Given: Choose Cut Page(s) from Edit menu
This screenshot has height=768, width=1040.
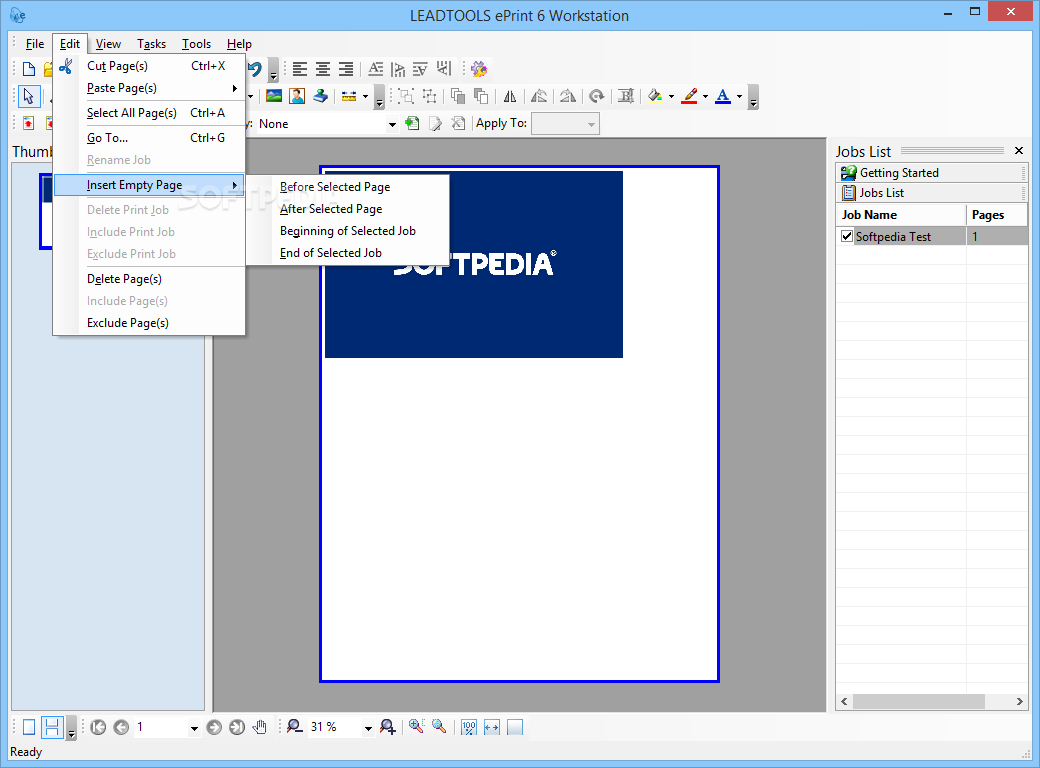Looking at the screenshot, I should pyautogui.click(x=149, y=66).
